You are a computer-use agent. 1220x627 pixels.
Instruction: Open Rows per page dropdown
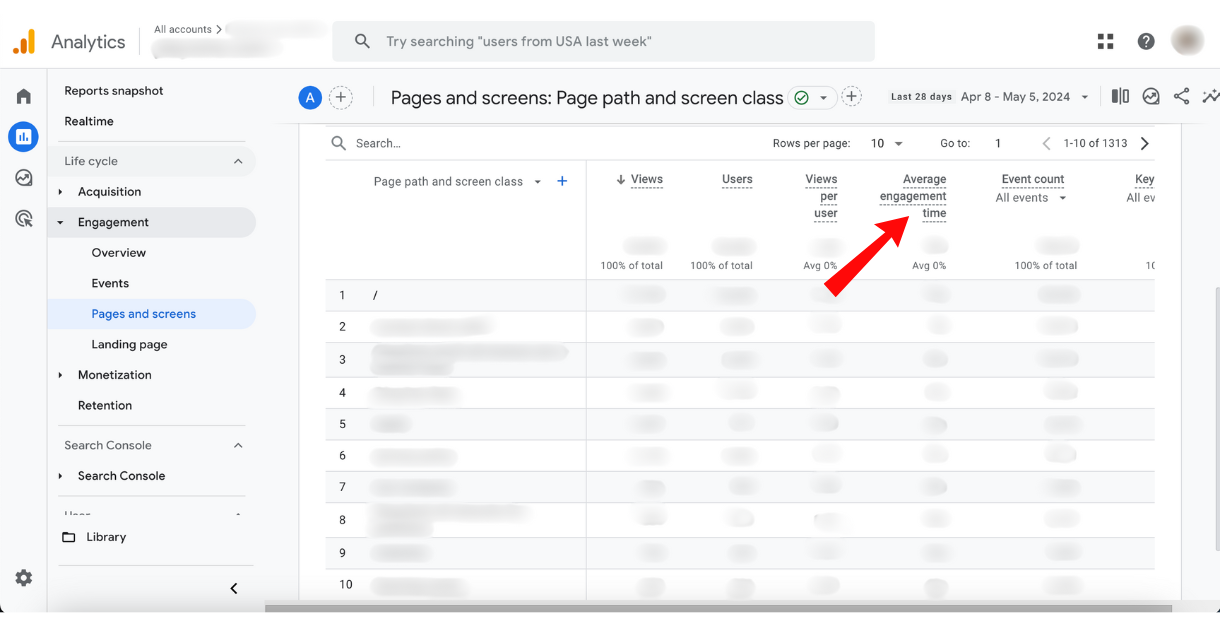(886, 143)
